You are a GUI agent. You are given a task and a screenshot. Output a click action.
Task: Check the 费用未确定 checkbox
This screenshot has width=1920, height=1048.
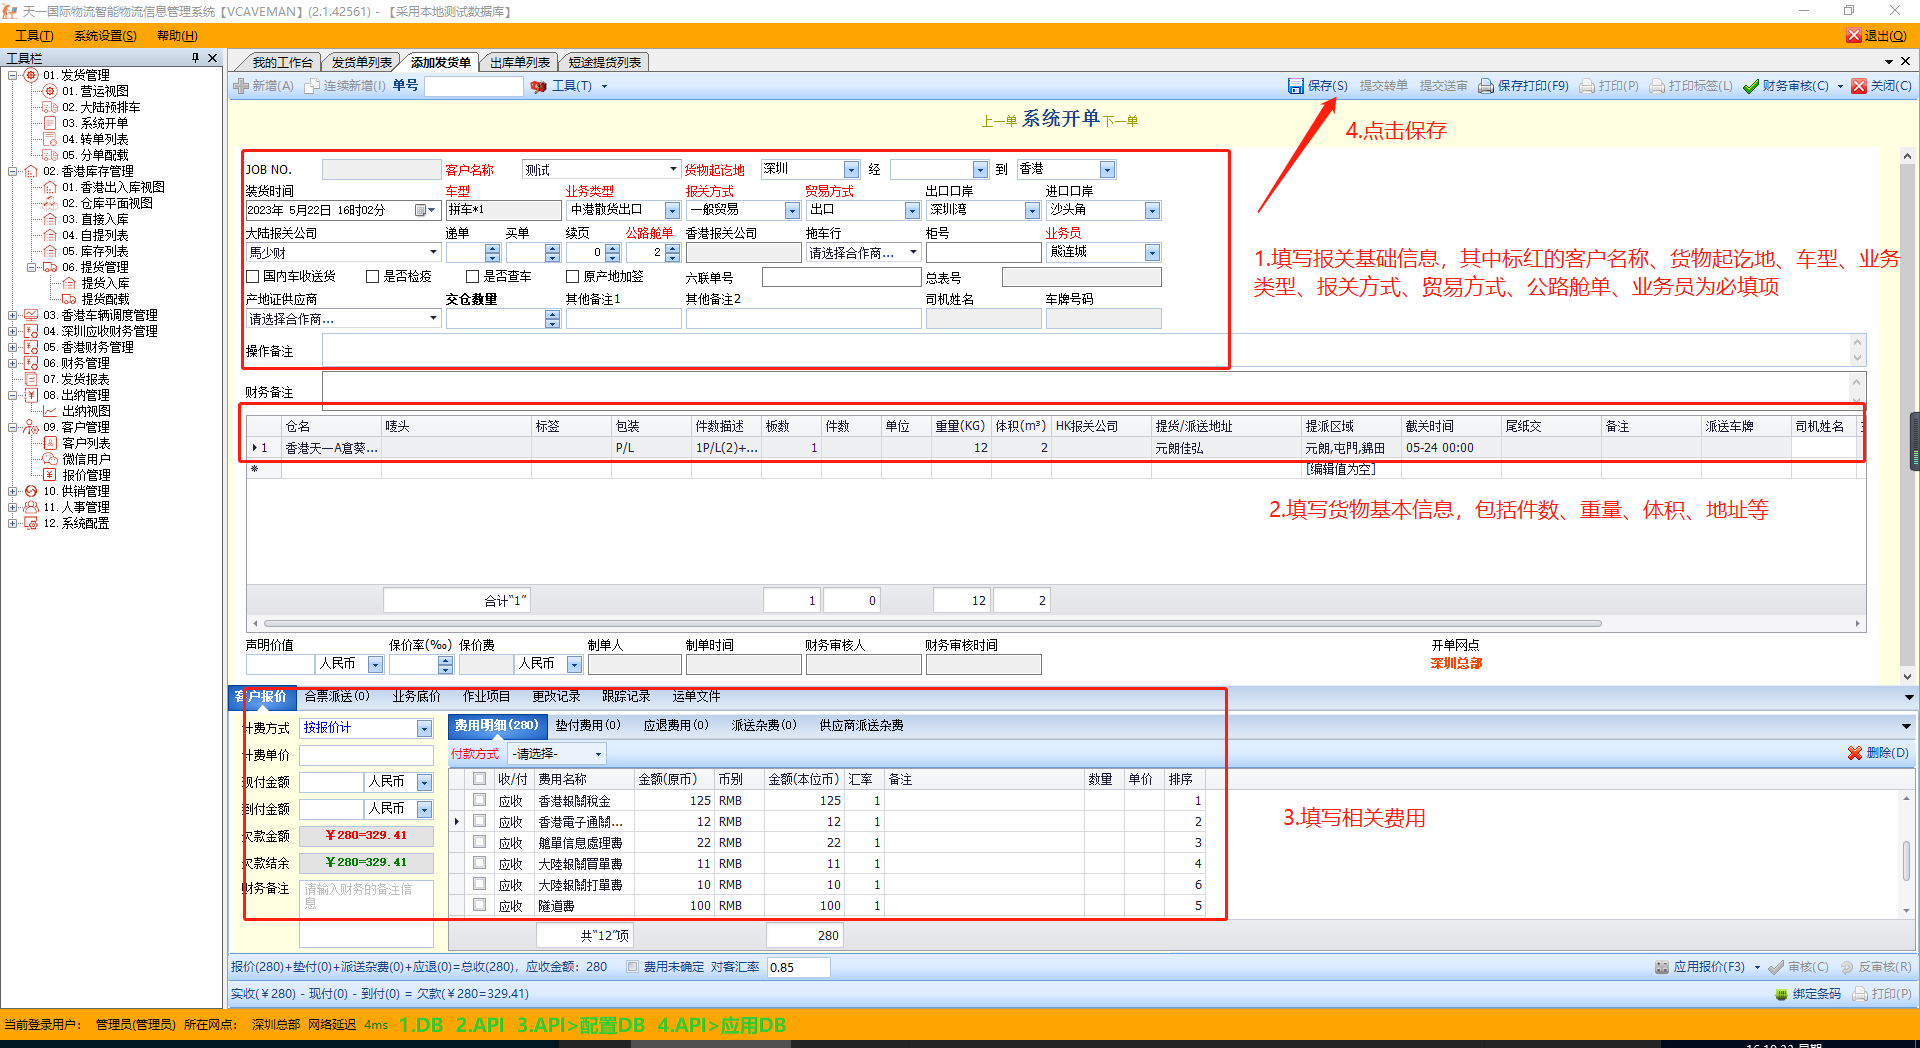(632, 967)
